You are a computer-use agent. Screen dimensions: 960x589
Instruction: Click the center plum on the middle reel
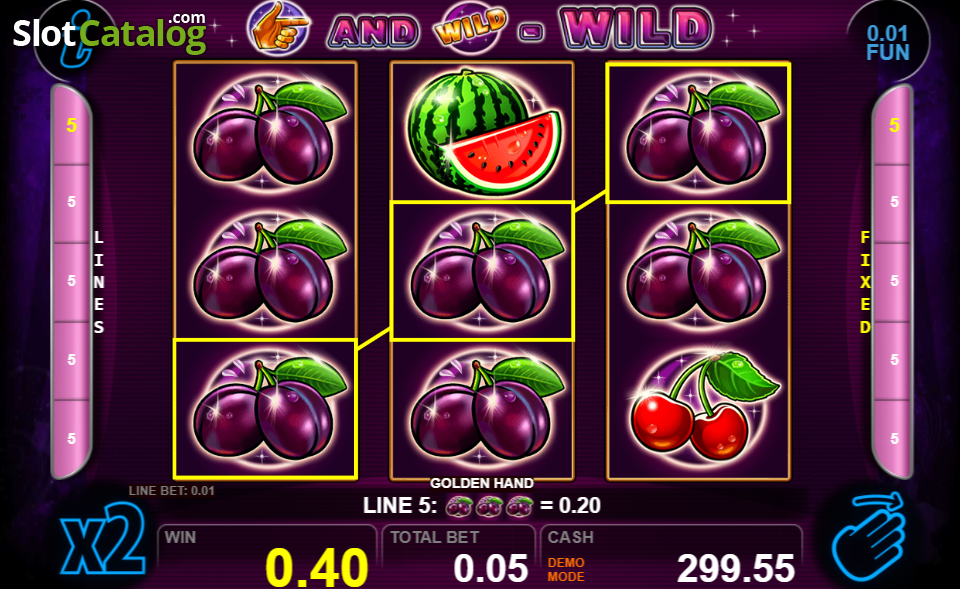click(x=482, y=271)
